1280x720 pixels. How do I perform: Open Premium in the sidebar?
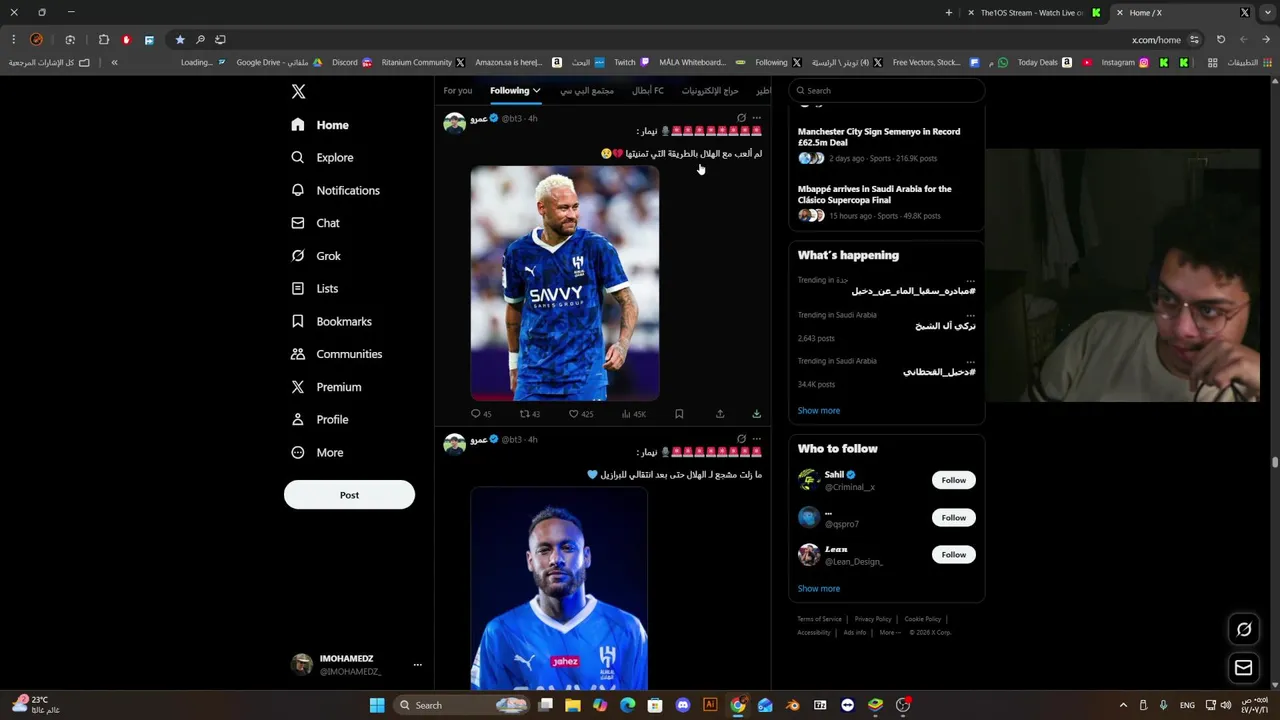(x=326, y=387)
